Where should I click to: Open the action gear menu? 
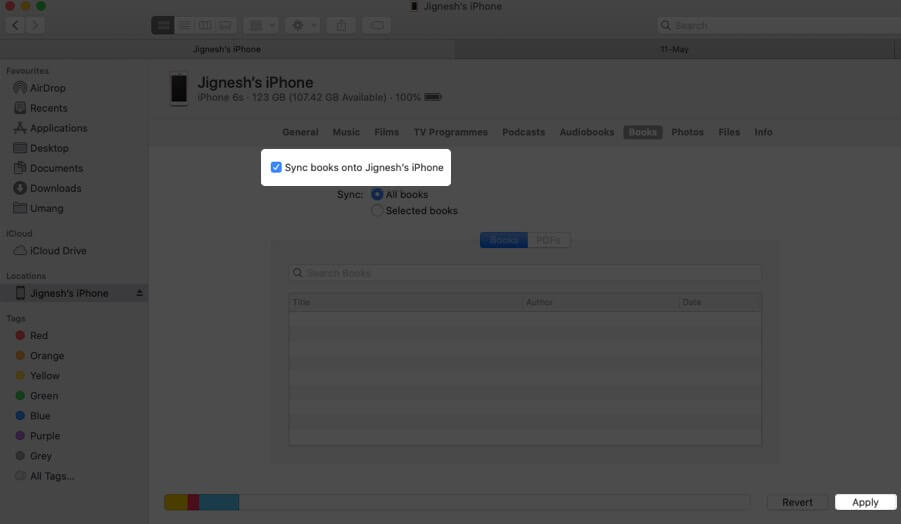[303, 25]
